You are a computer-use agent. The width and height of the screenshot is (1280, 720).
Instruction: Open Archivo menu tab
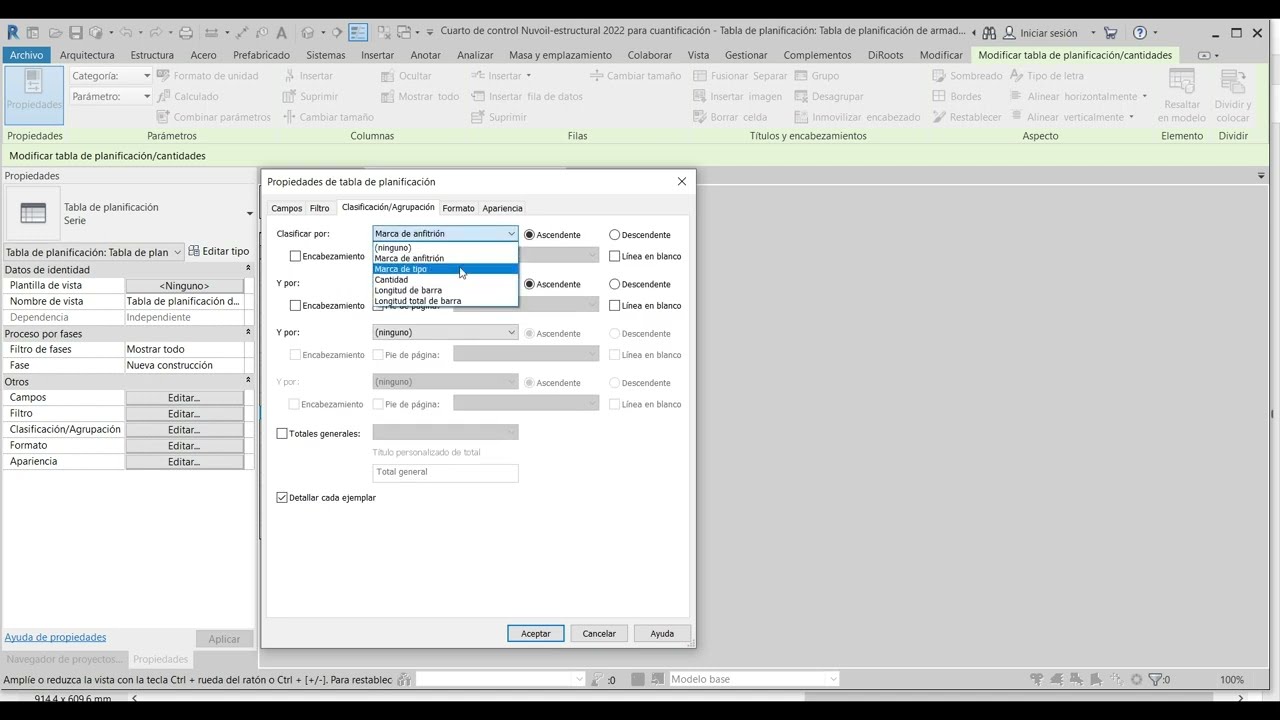[27, 55]
